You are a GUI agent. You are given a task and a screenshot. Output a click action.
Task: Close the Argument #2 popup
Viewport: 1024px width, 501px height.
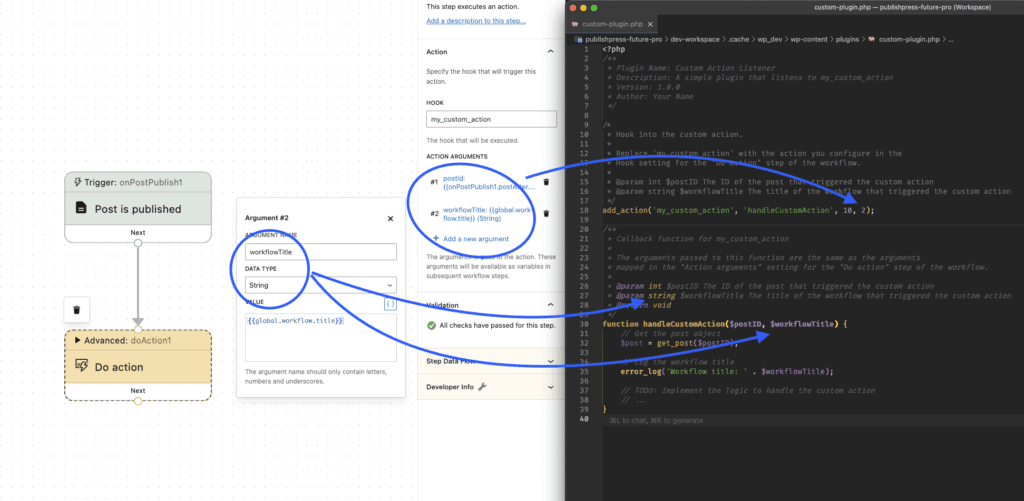click(x=390, y=218)
